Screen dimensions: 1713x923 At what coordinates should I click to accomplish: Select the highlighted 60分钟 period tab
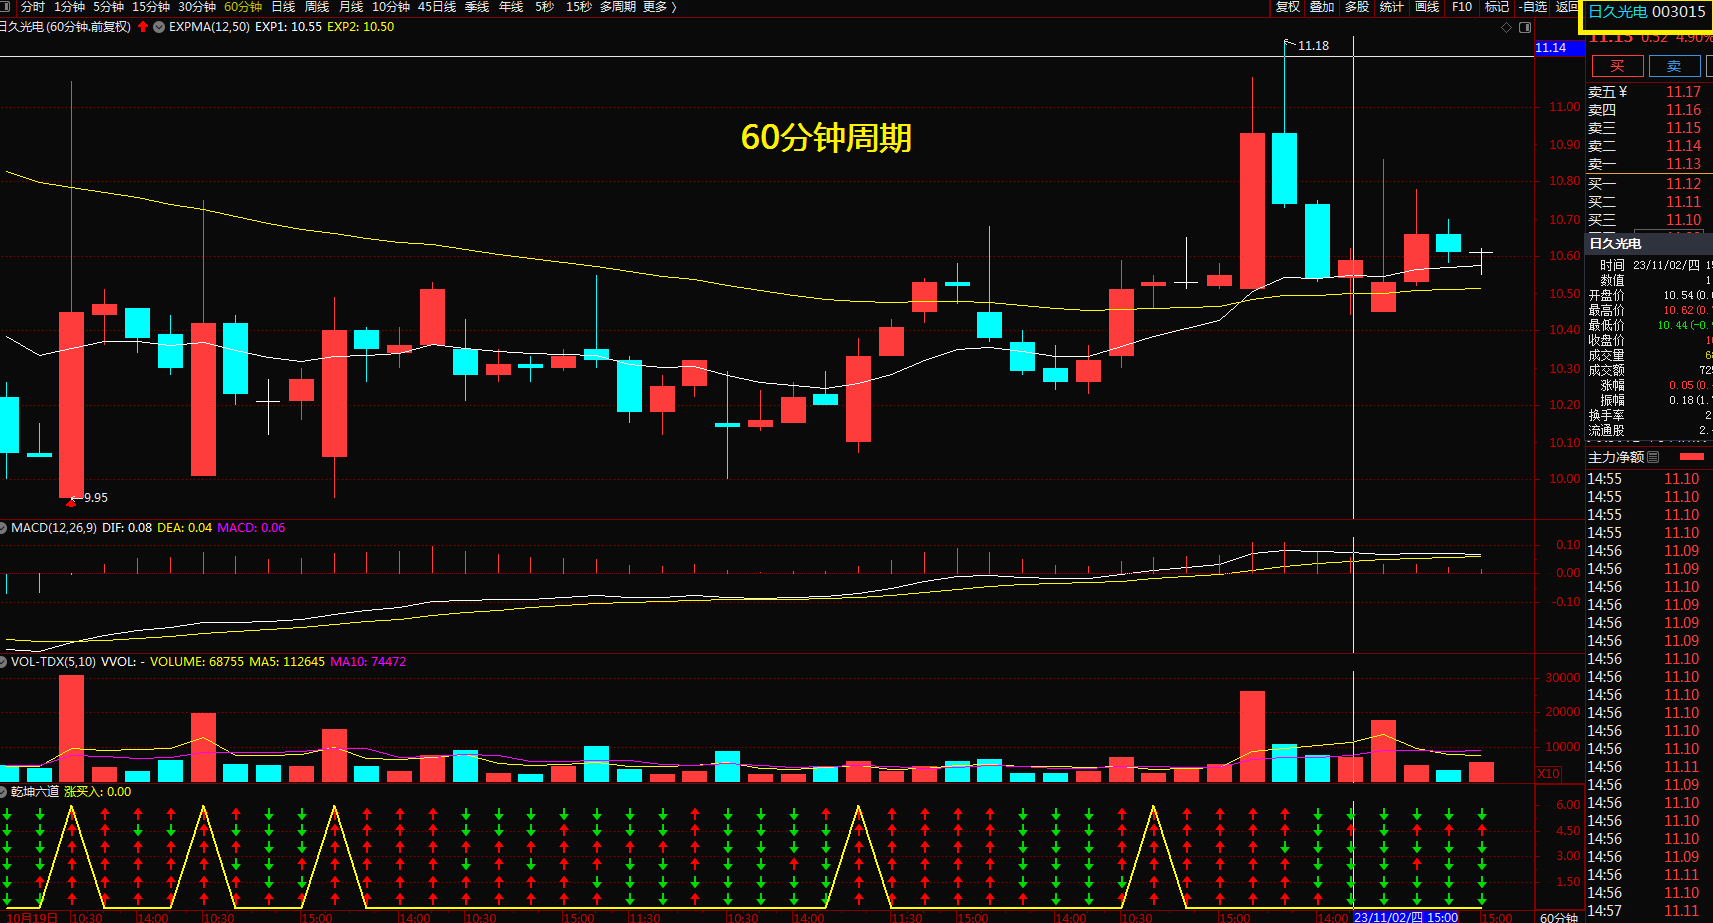click(243, 7)
